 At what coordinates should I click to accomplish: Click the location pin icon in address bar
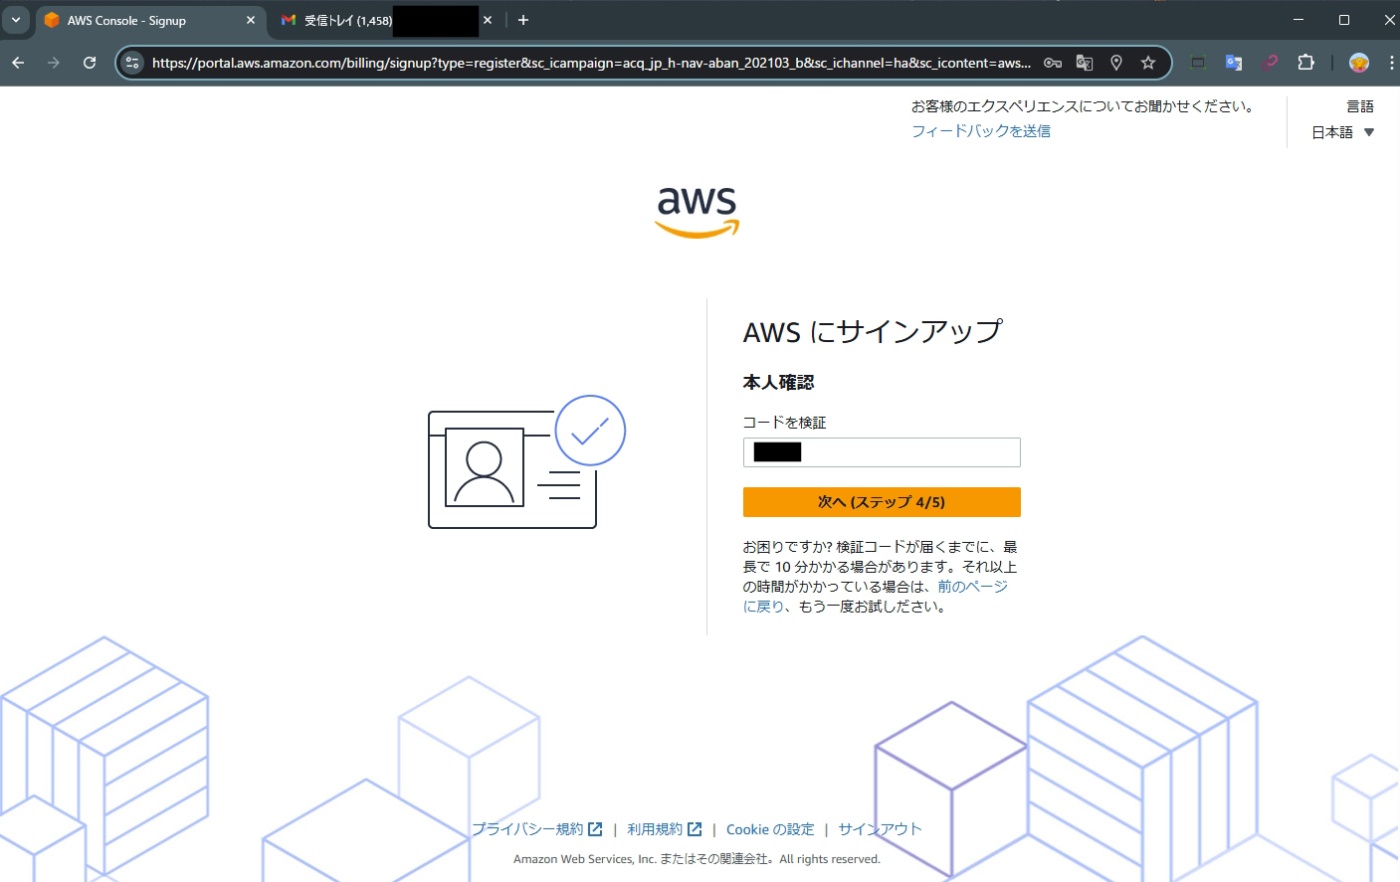(1116, 62)
